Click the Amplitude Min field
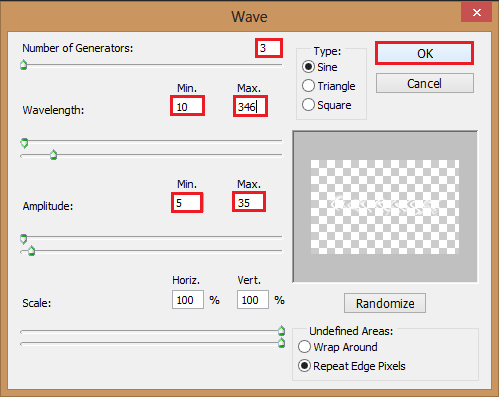Screen dimensions: 499x397 187,203
